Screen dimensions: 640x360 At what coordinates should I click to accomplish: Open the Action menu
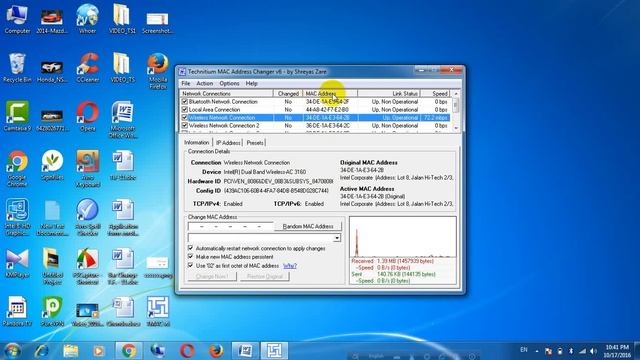(x=204, y=83)
